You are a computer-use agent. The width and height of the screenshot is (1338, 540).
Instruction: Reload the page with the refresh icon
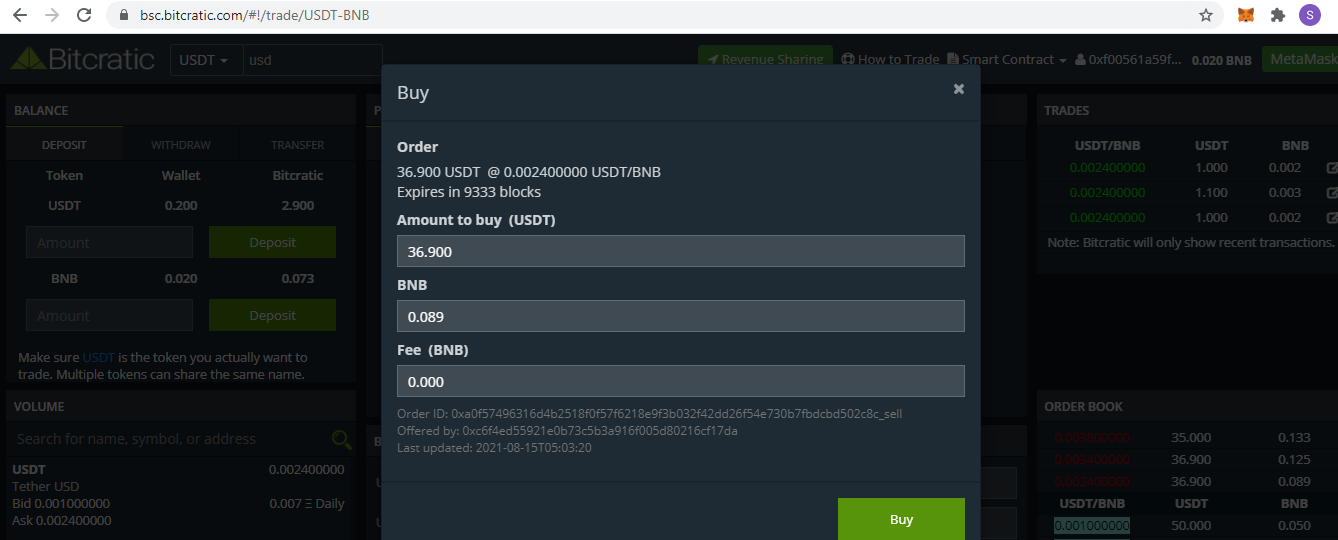pyautogui.click(x=84, y=15)
